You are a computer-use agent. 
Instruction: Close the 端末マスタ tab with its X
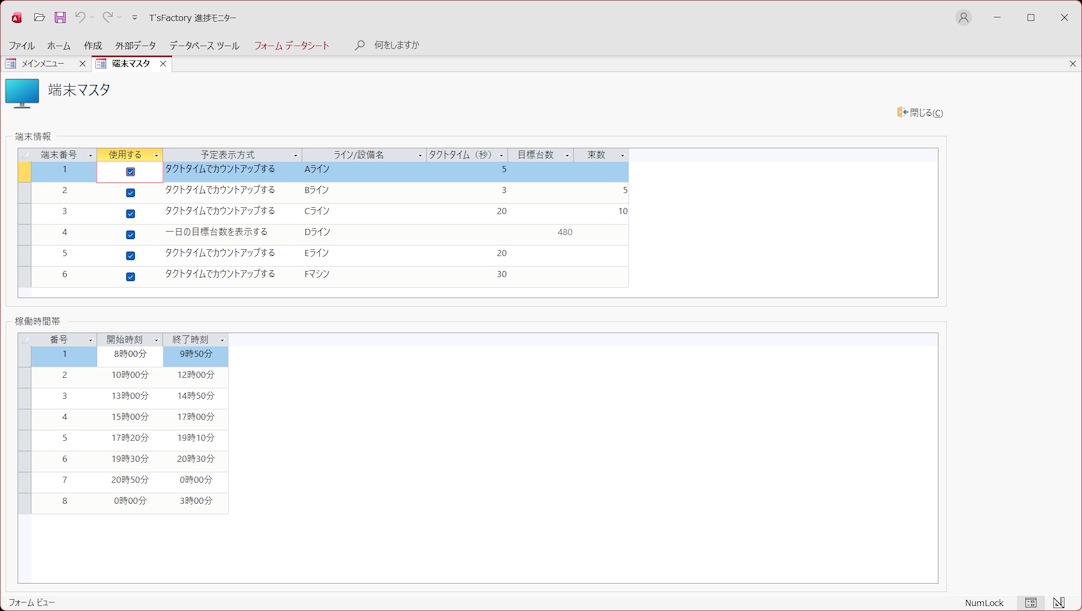pyautogui.click(x=163, y=64)
